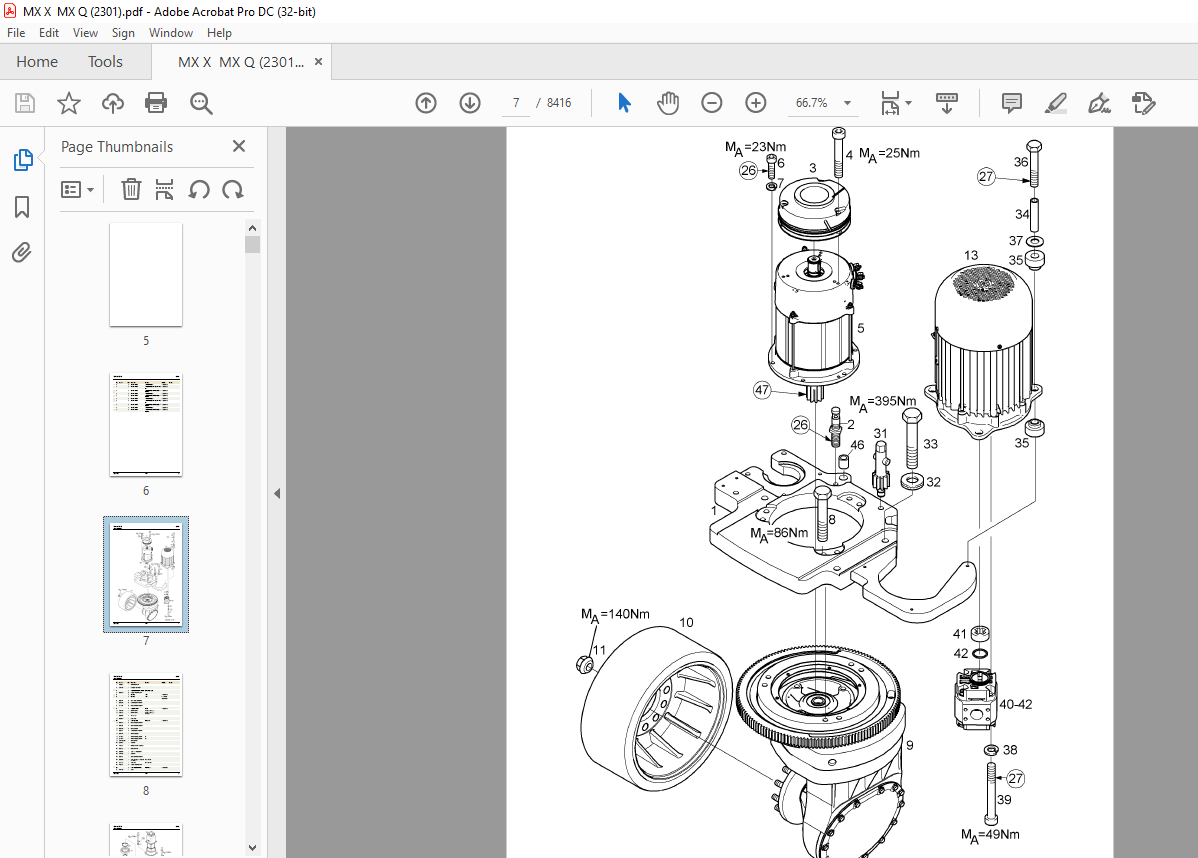
Task: Click the Stamp tool icon
Action: pyautogui.click(x=1144, y=103)
